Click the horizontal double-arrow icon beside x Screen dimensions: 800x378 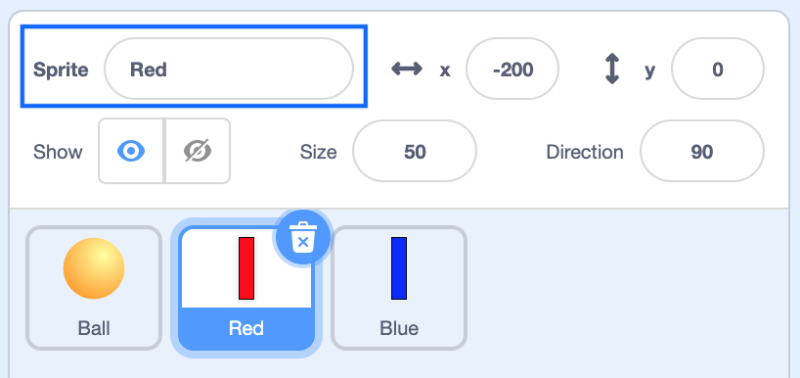(x=407, y=69)
